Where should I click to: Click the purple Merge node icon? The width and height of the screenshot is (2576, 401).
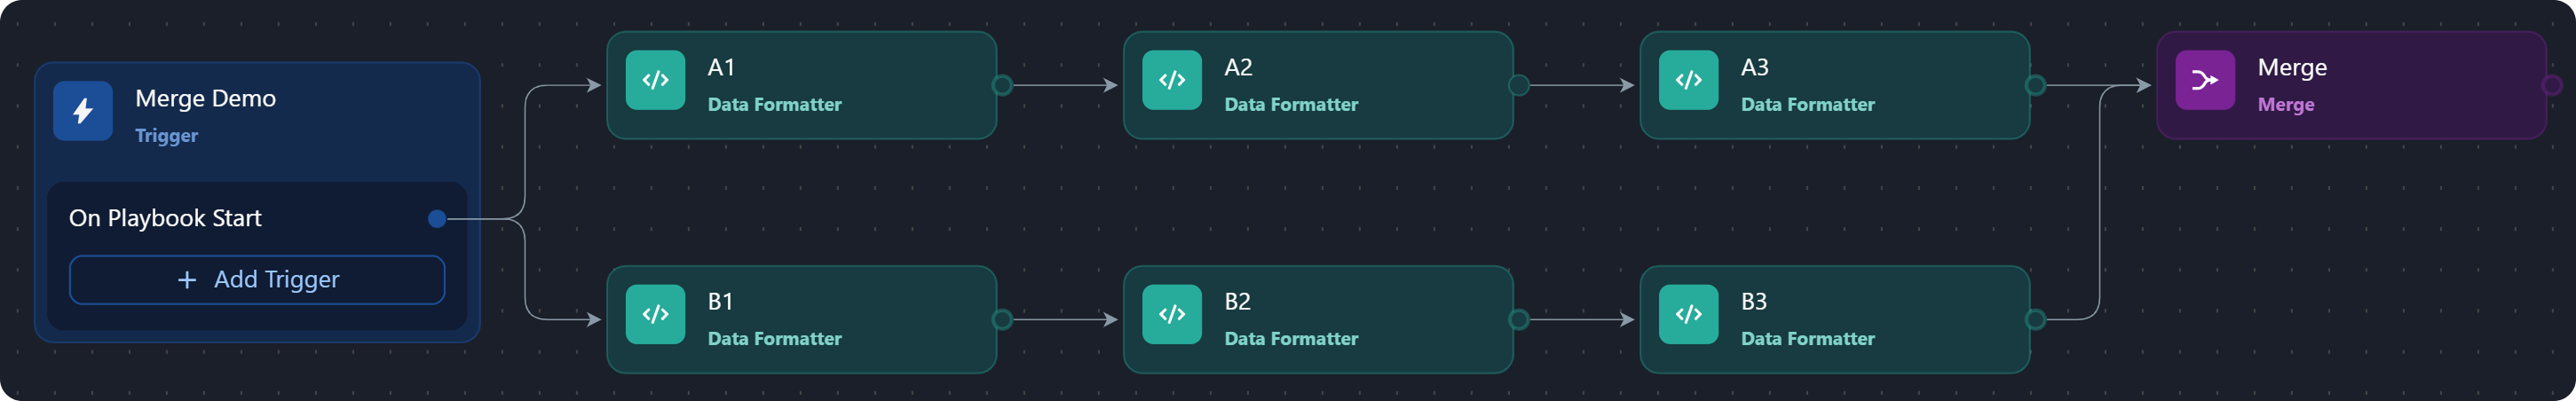(x=2205, y=80)
